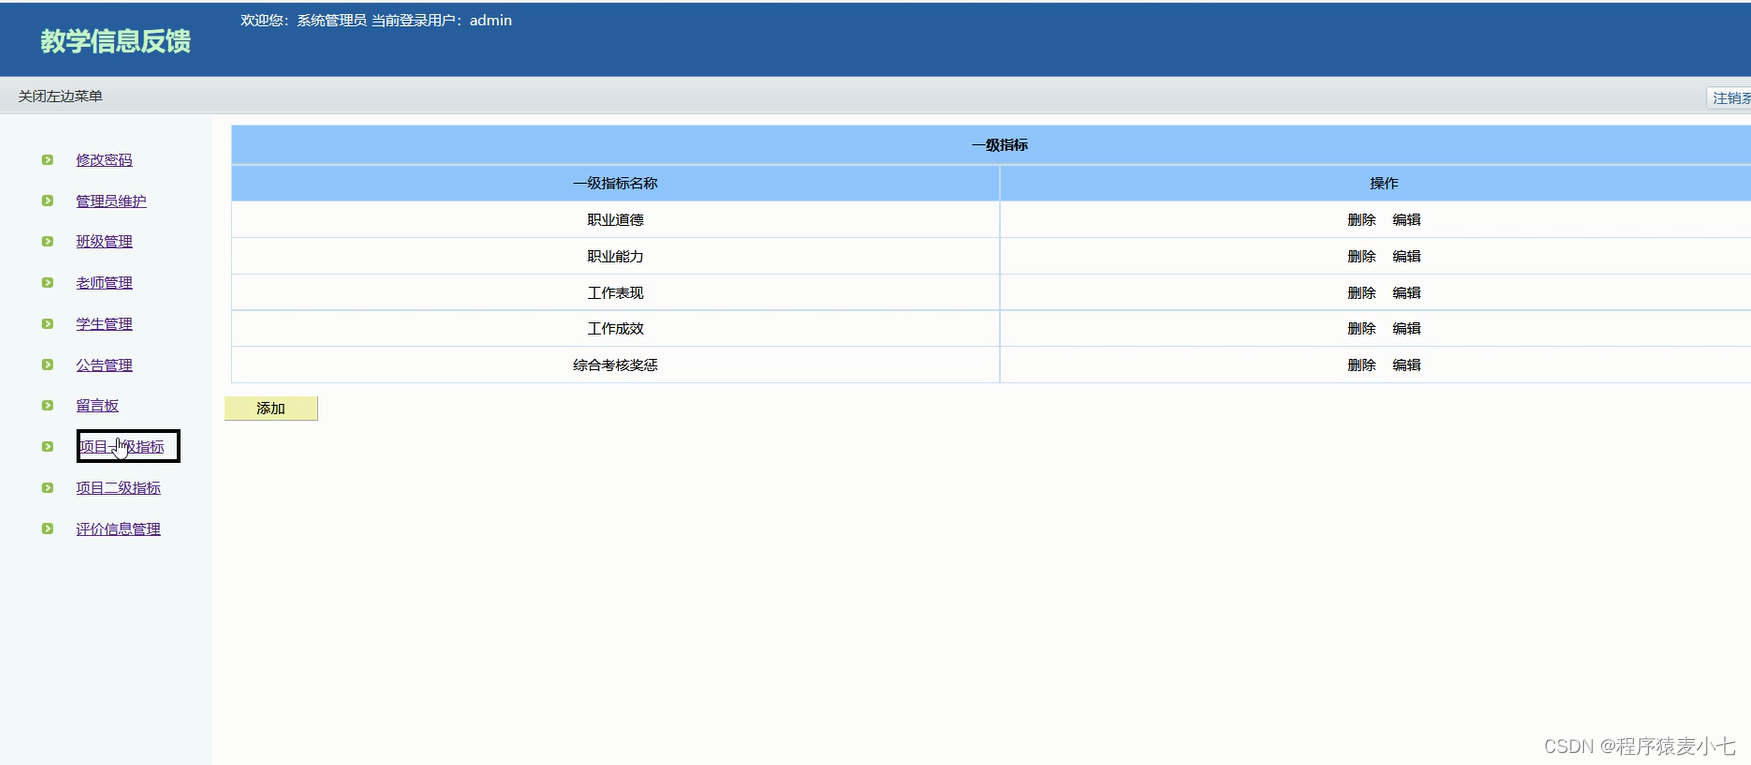Click green arrow icon beside 学生管理
Viewport: 1751px width, 765px height.
[47, 324]
